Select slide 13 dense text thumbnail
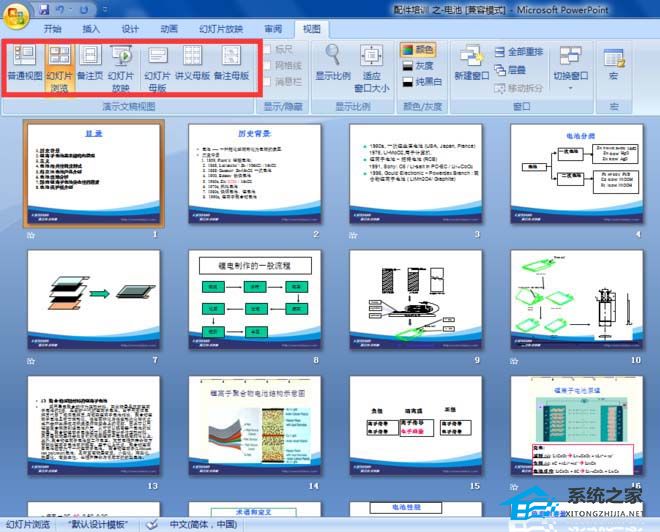 point(94,426)
